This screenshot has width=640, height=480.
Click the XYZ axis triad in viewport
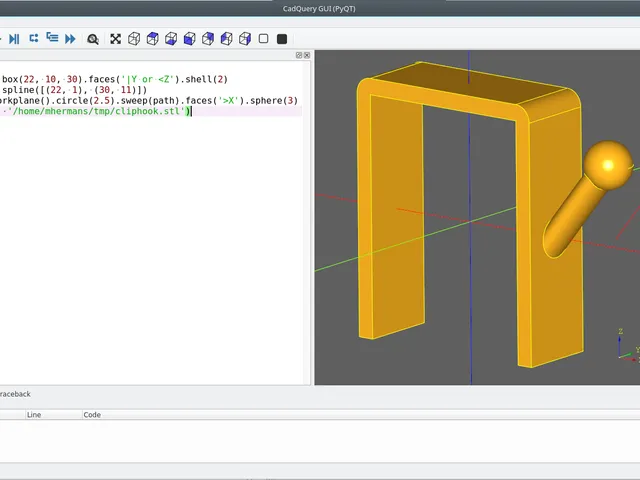pyautogui.click(x=627, y=346)
